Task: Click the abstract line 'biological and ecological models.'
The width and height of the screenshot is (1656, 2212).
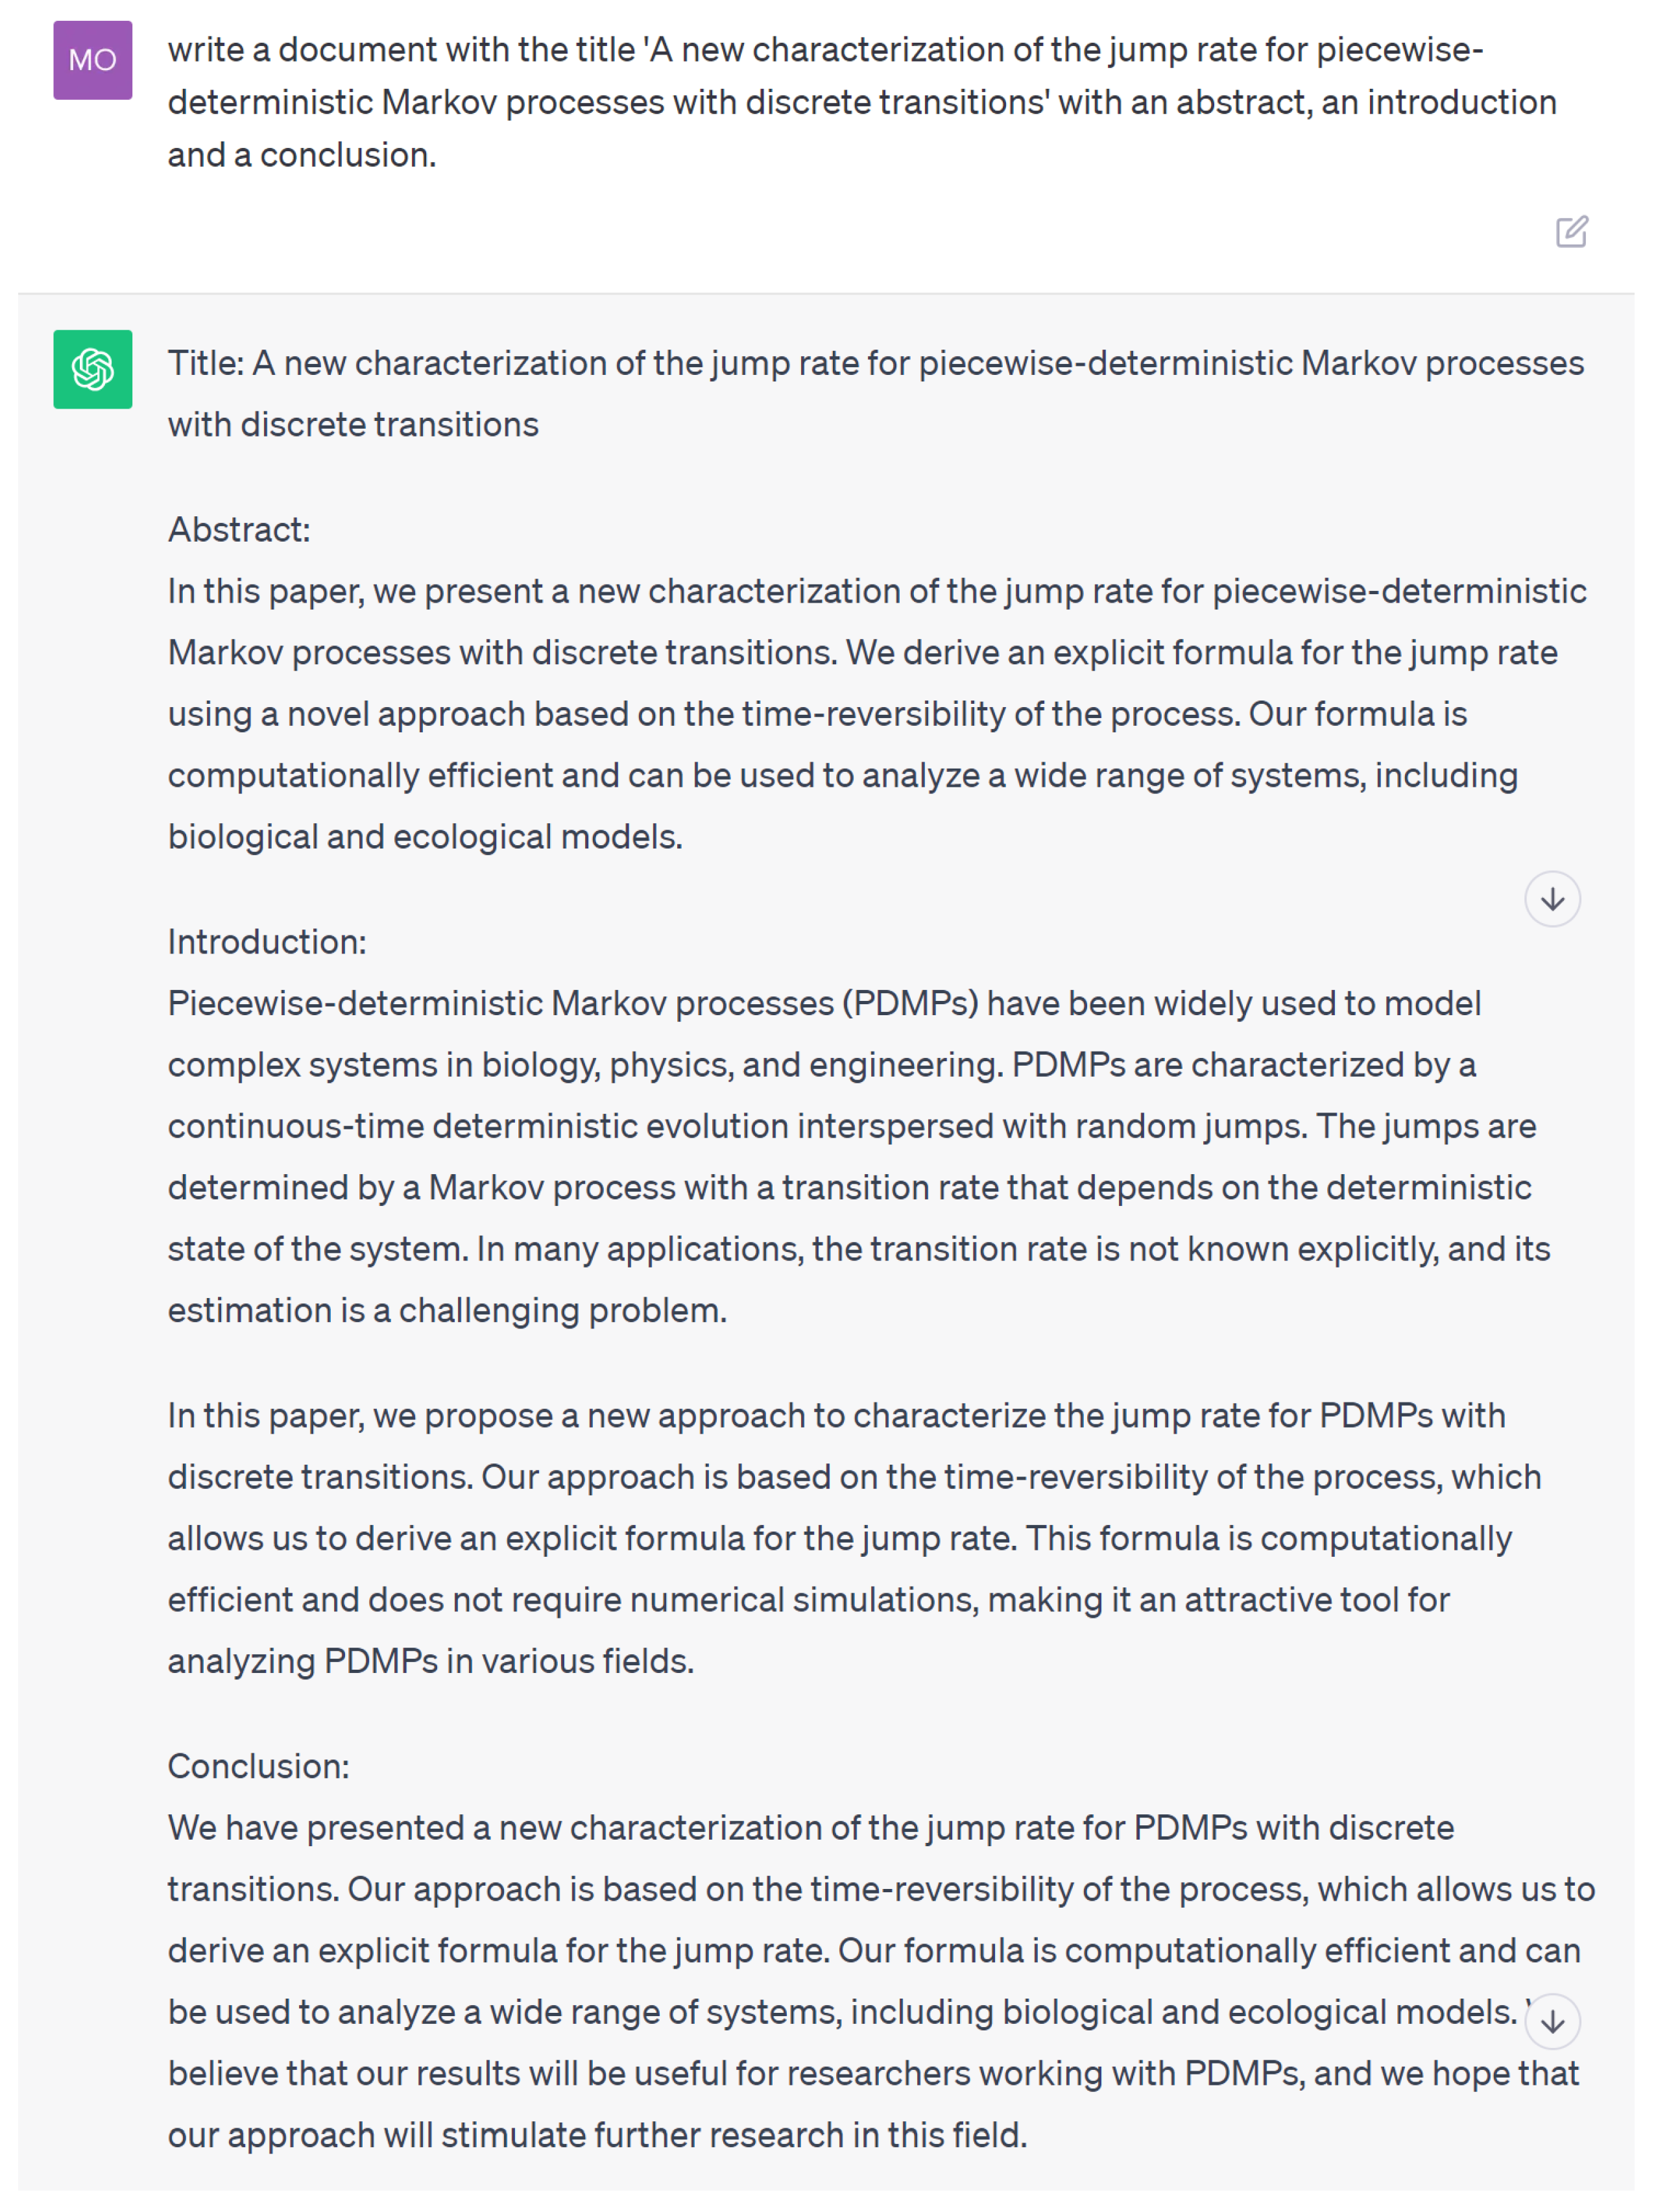Action: [425, 836]
